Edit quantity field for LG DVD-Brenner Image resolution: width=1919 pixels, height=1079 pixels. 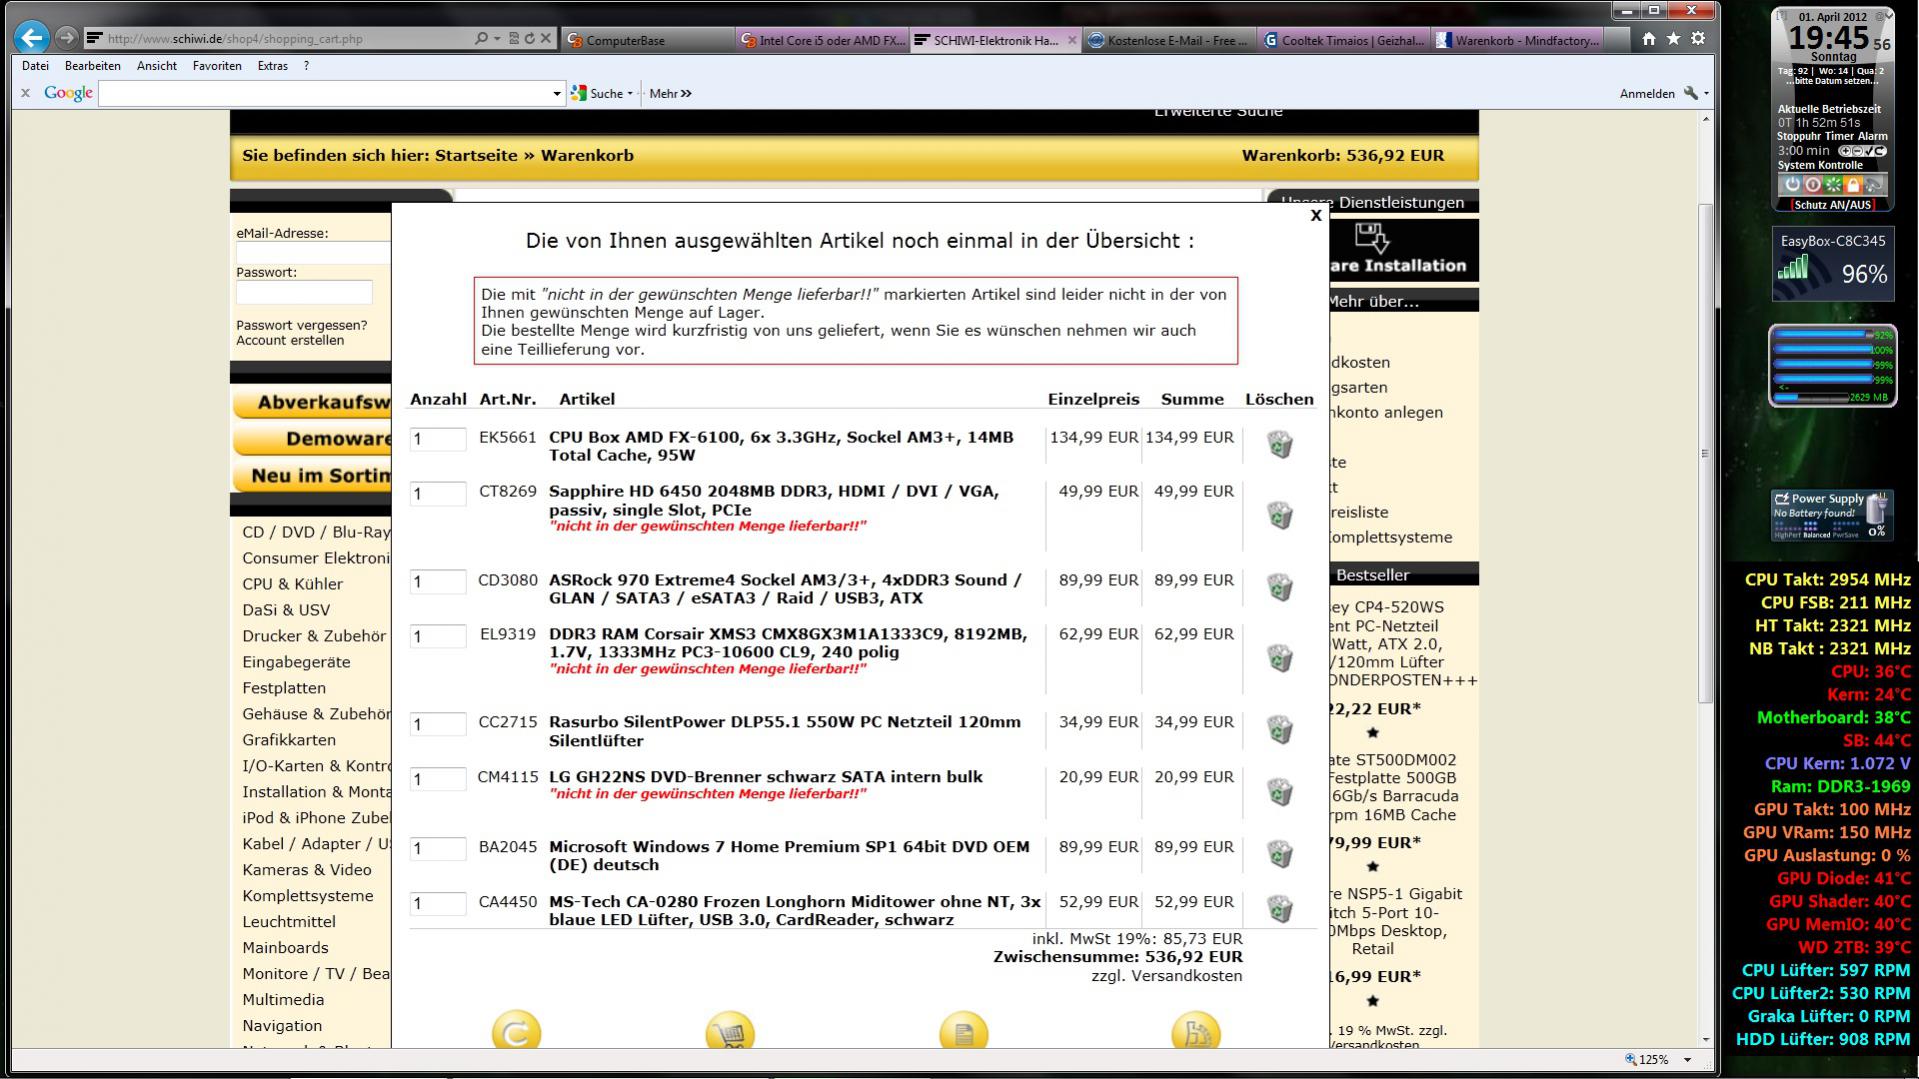click(437, 779)
